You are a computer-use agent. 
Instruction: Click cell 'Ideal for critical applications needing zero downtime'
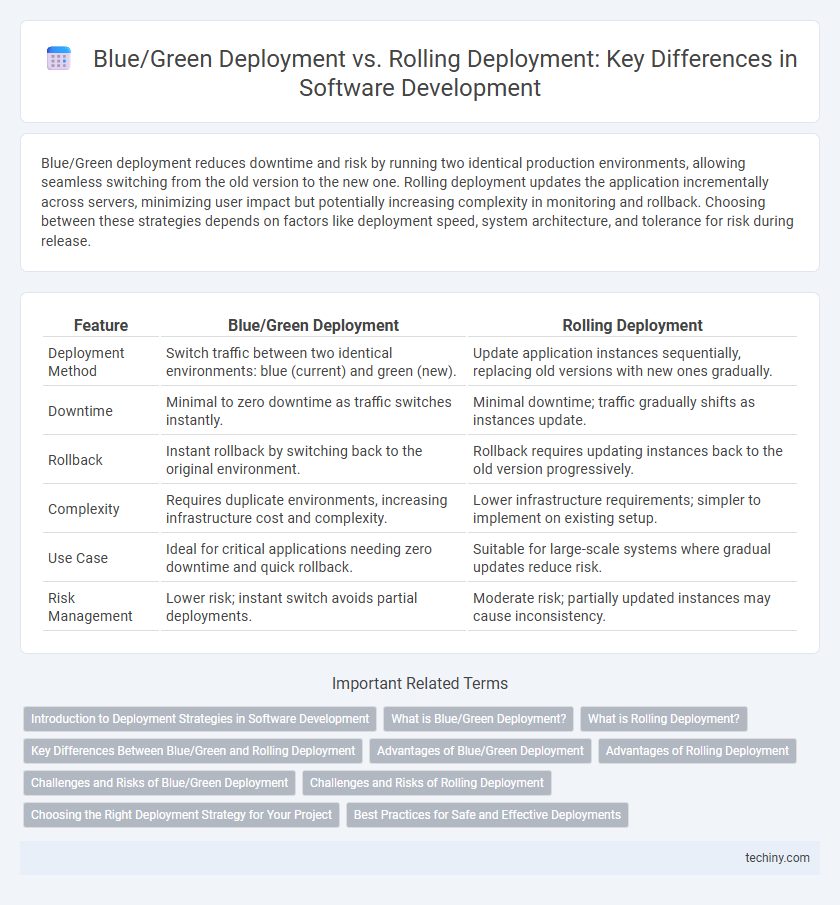click(313, 558)
